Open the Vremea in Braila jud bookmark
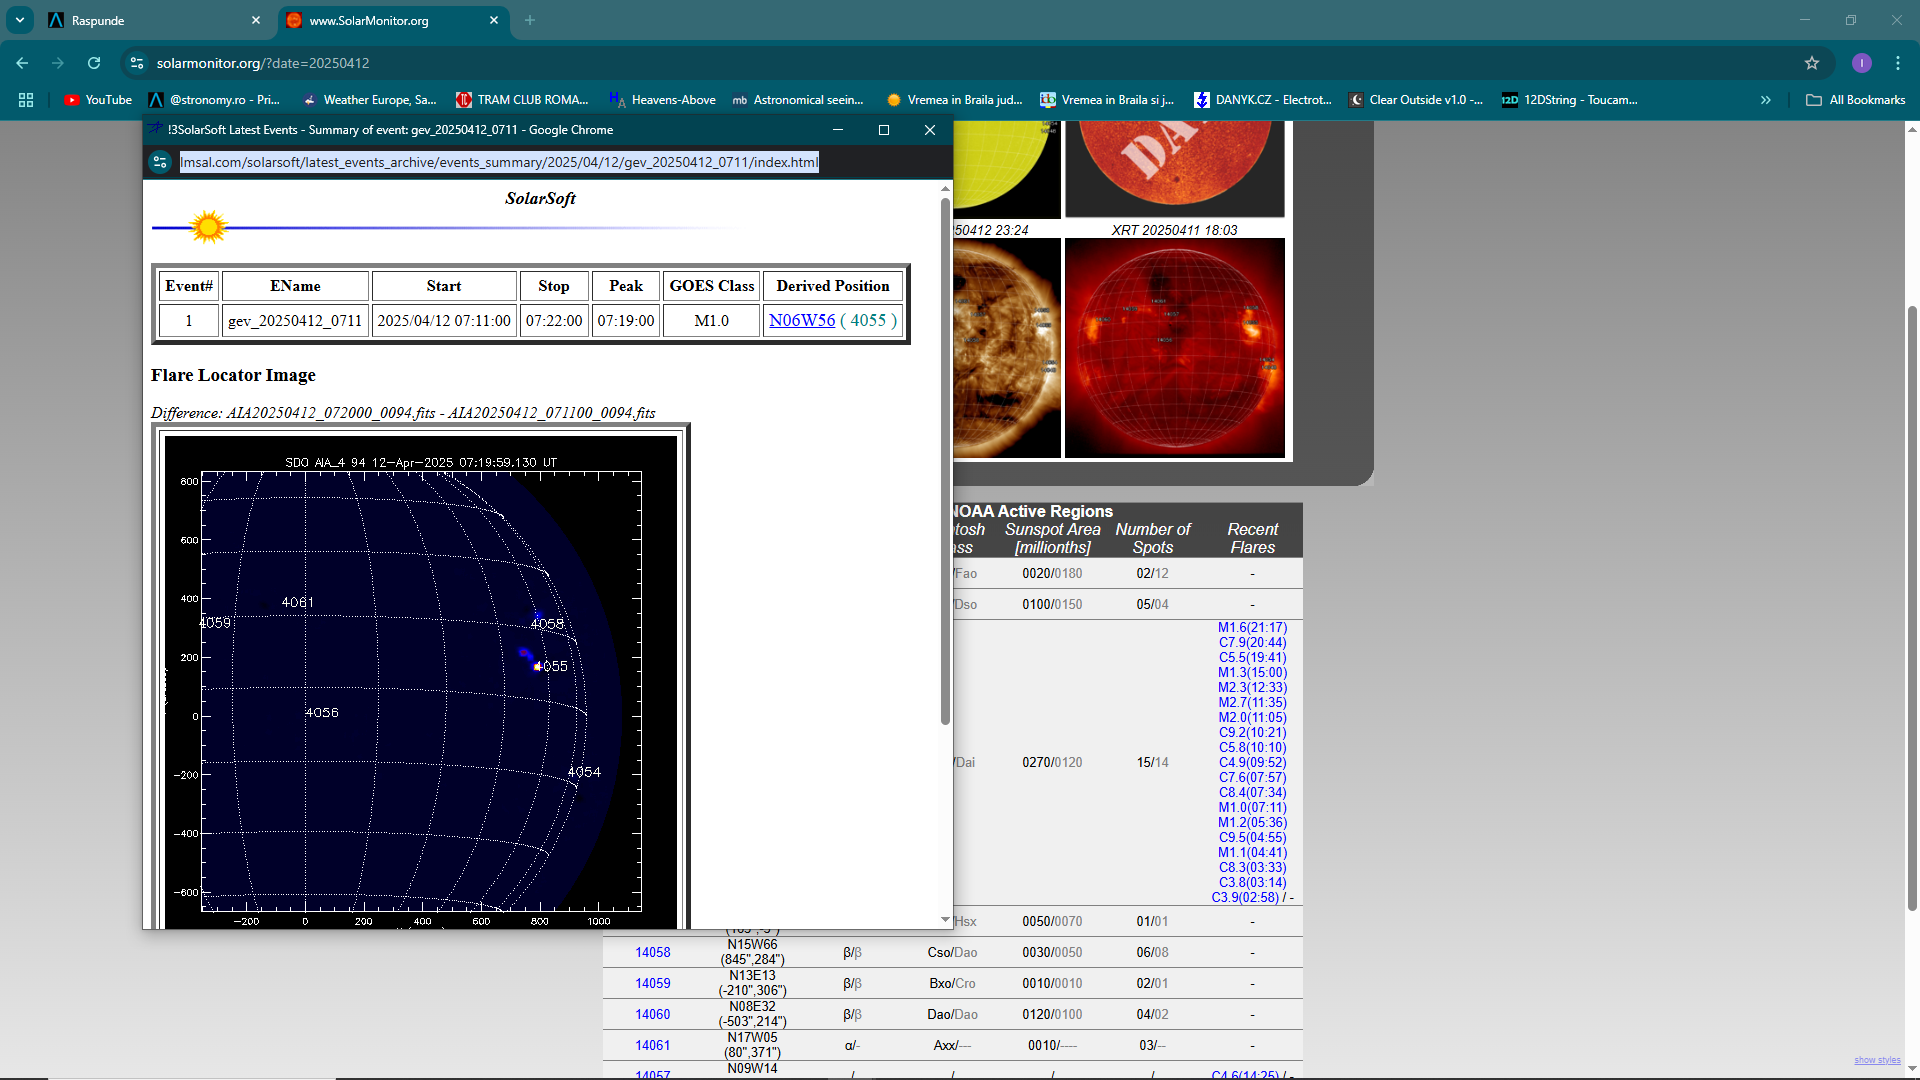The image size is (1920, 1080). 954,100
